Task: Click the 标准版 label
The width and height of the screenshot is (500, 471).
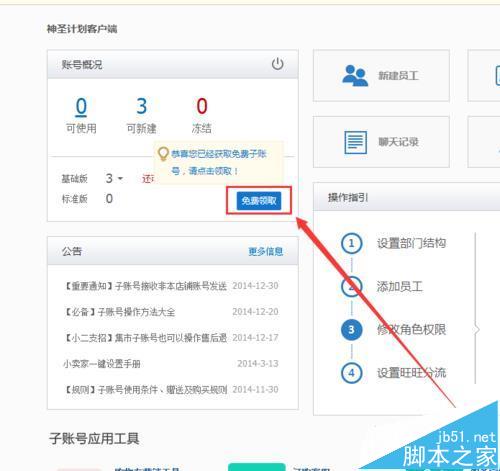Action: coord(75,199)
